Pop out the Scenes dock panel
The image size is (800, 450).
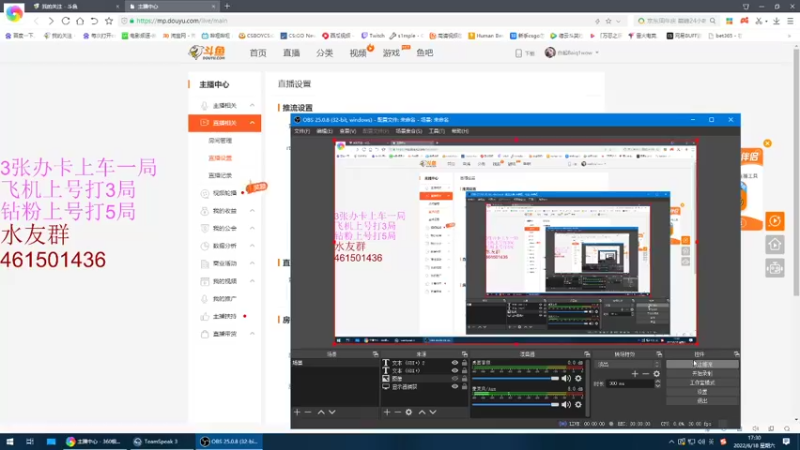[x=376, y=354]
